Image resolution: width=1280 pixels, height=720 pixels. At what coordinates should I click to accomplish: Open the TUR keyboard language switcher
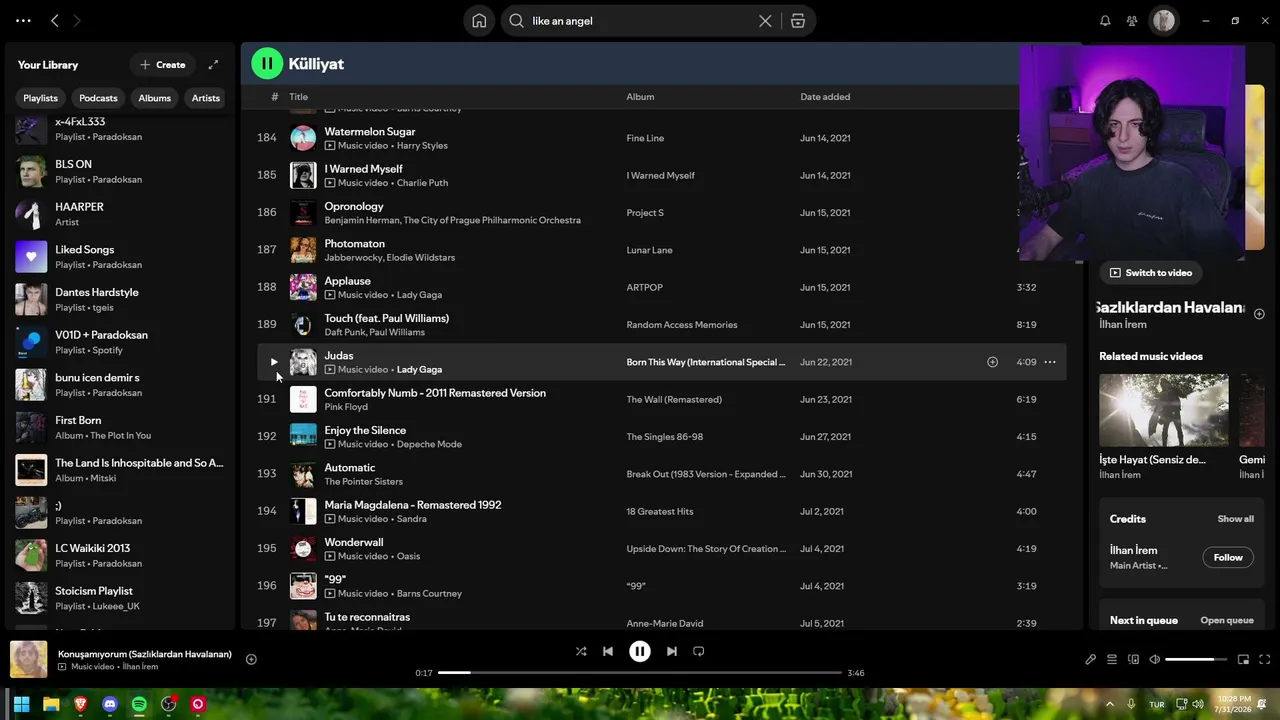[x=1157, y=704]
